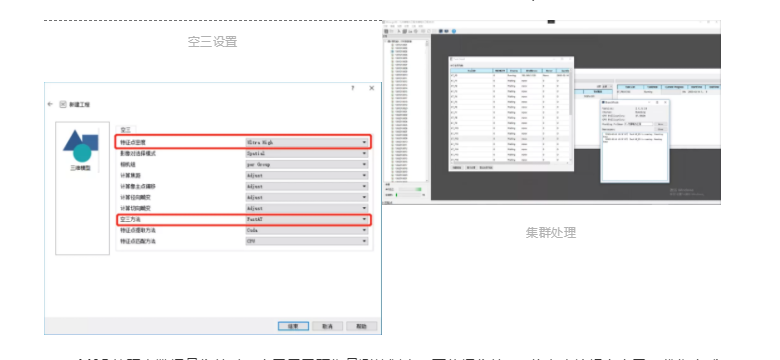Open the 计算径向畸变 Adjust dropdown
Viewport: 780px width, 360px height.
pos(307,197)
